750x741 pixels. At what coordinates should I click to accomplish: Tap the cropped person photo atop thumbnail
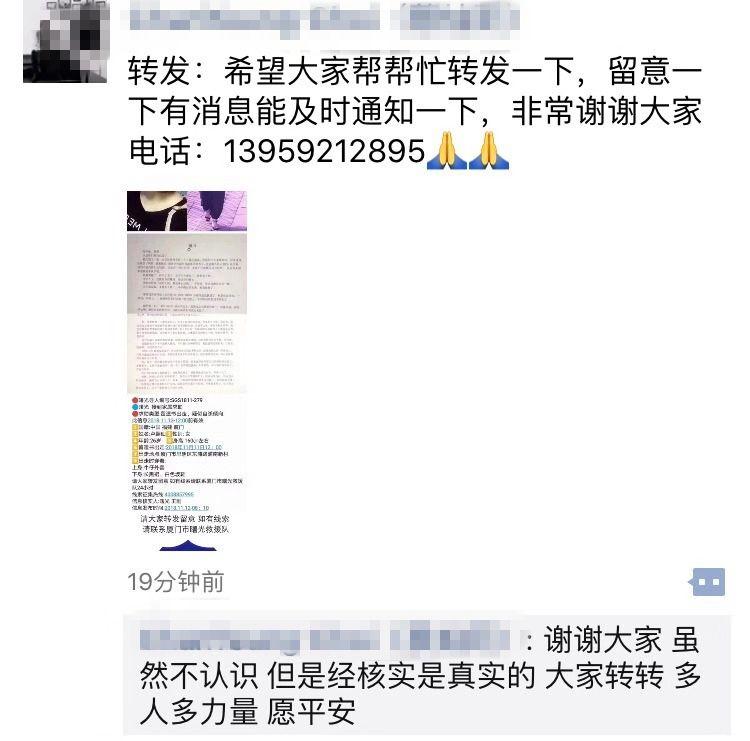click(x=187, y=211)
